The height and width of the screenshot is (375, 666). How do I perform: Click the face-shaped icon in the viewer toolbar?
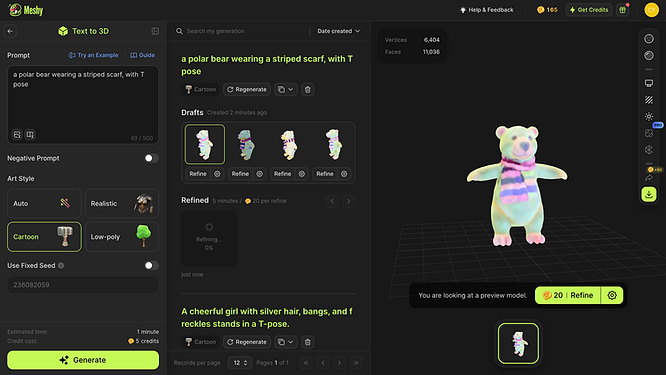[649, 39]
